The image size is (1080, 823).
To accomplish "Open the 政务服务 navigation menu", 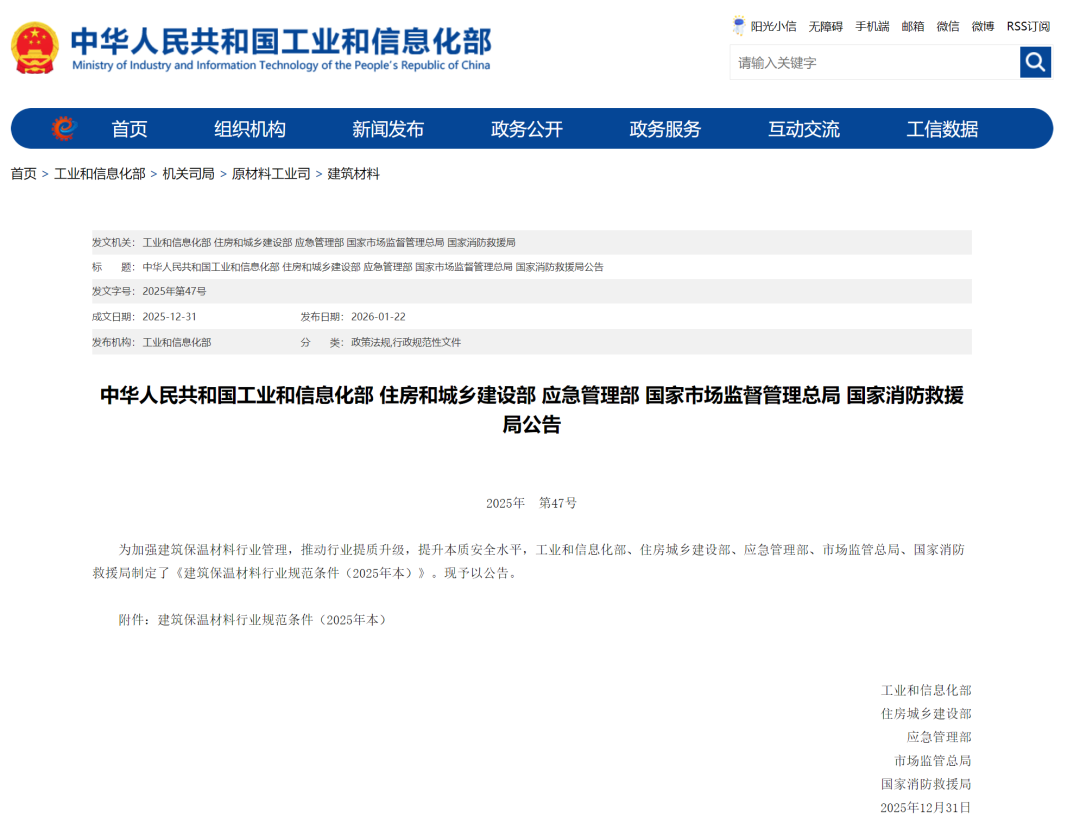I will tap(665, 128).
